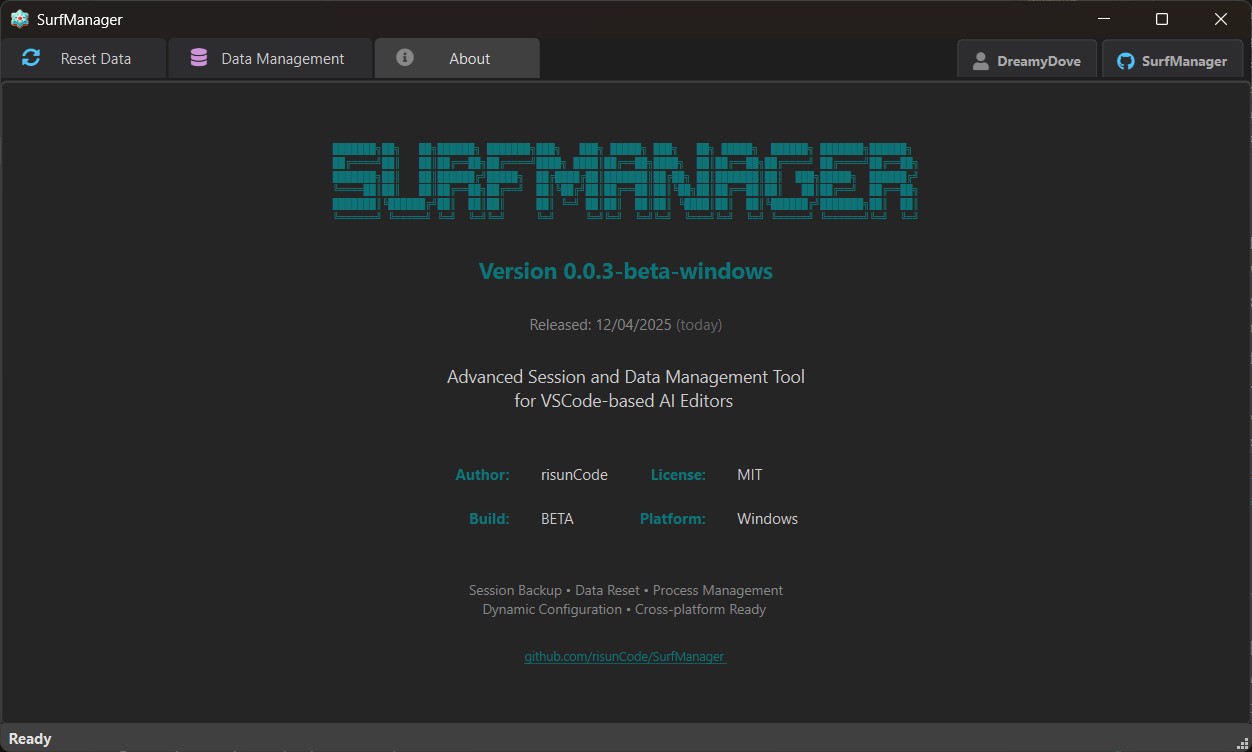
Task: Click the 'for VSCode-based AI Editors' line
Action: (x=624, y=401)
